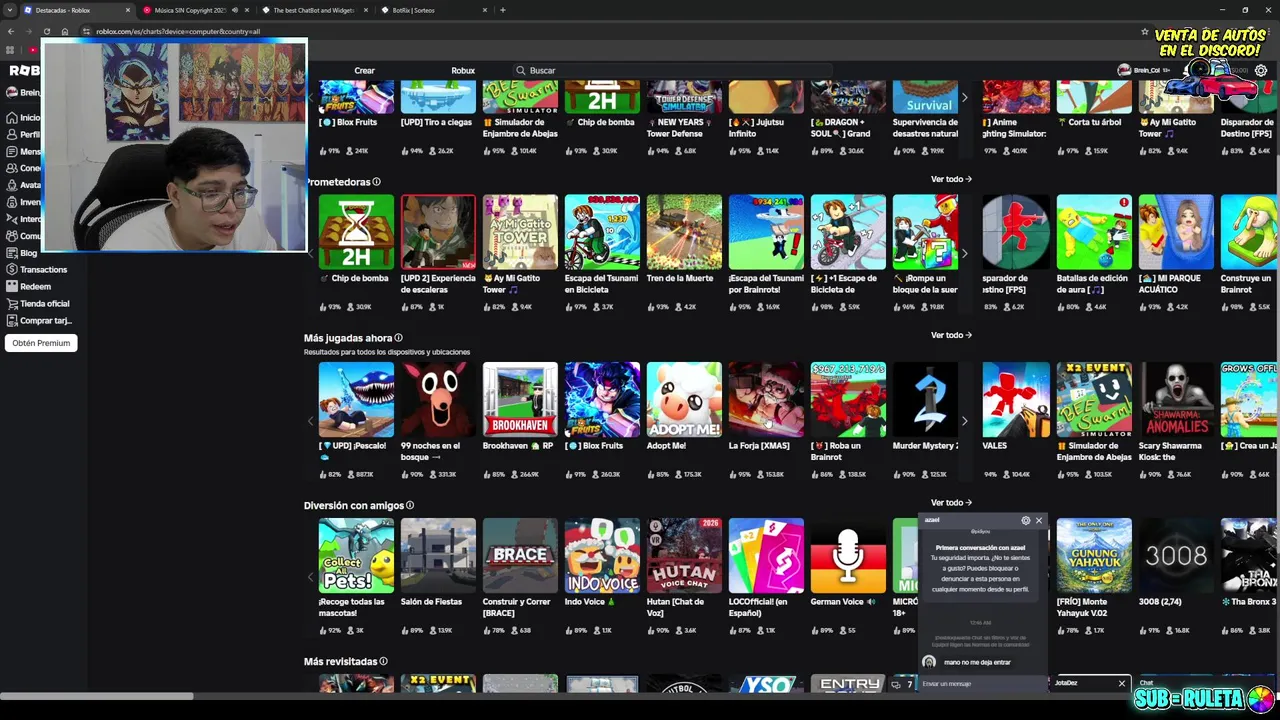Image resolution: width=1280 pixels, height=720 pixels.
Task: Open the Avatar icon in sidebar
Action: (11, 185)
